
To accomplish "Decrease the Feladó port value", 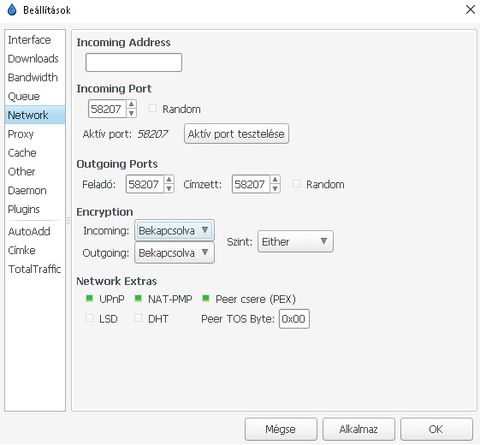I will coord(169,189).
